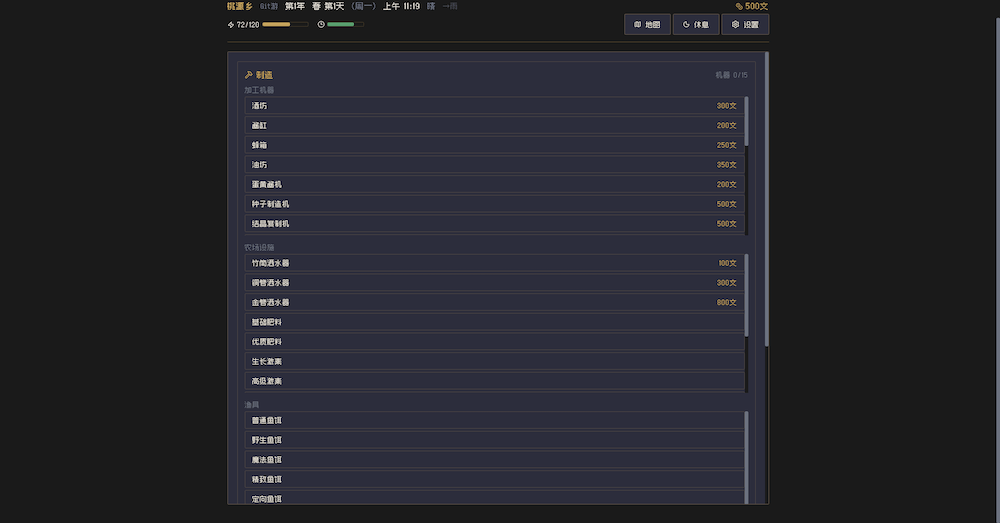The height and width of the screenshot is (523, 1000).
Task: Select the 生长激素 item
Action: point(494,361)
